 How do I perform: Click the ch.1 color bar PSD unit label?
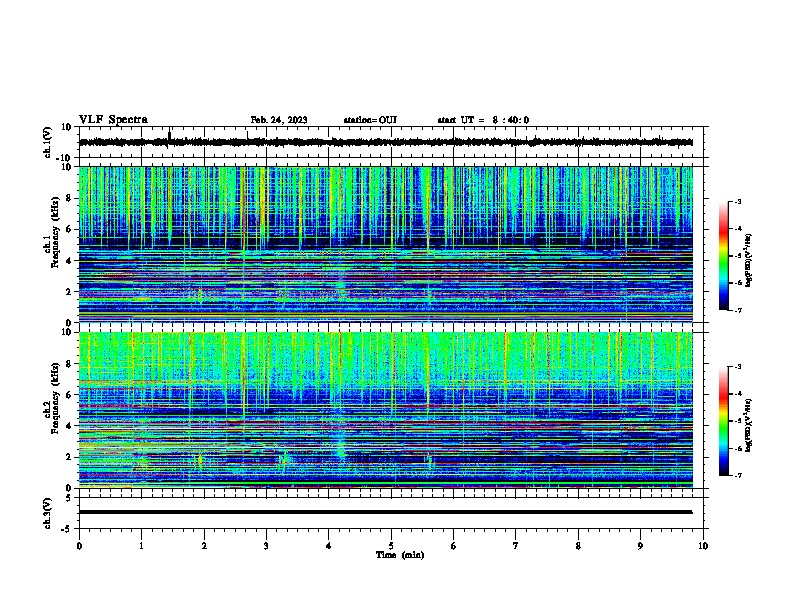(x=749, y=260)
